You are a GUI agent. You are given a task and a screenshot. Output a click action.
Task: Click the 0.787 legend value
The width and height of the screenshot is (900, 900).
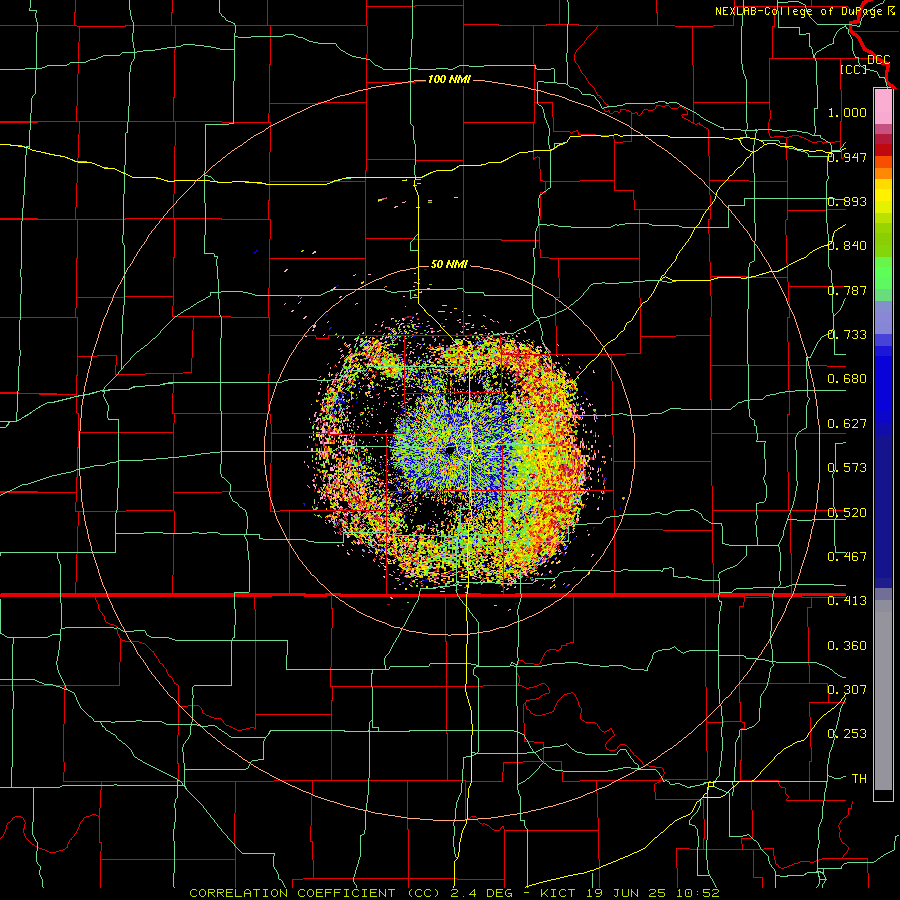click(x=847, y=290)
